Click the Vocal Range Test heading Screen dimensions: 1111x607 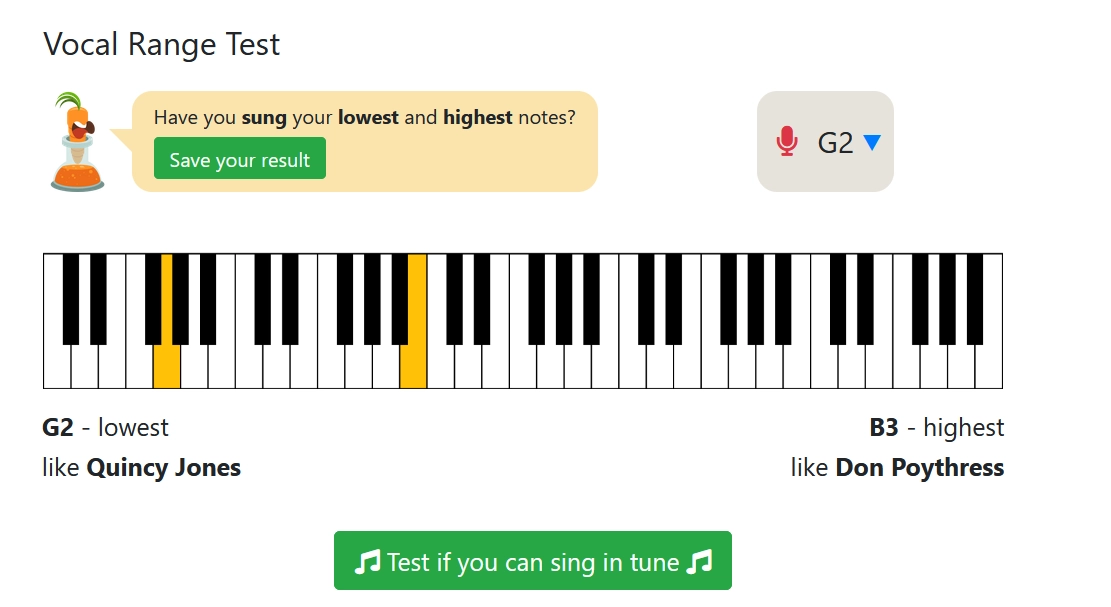tap(161, 44)
